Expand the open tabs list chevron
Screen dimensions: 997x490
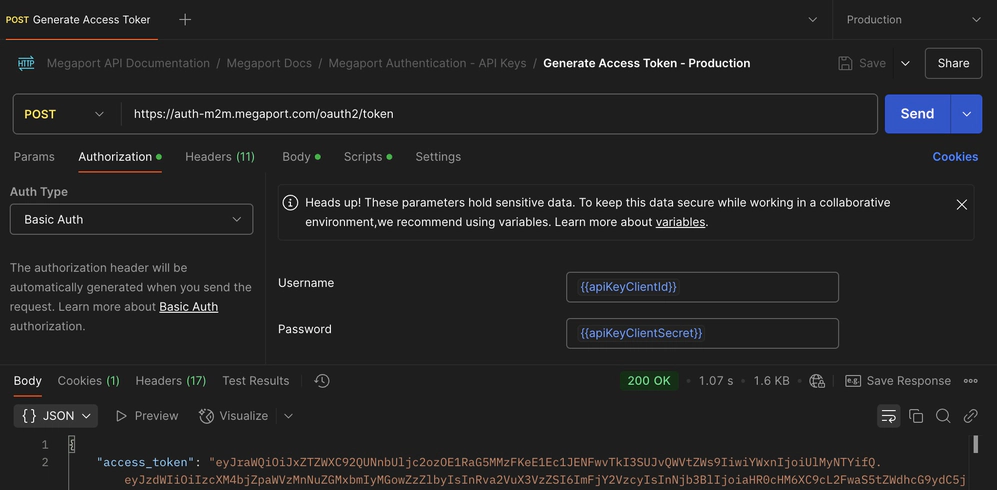pos(812,20)
